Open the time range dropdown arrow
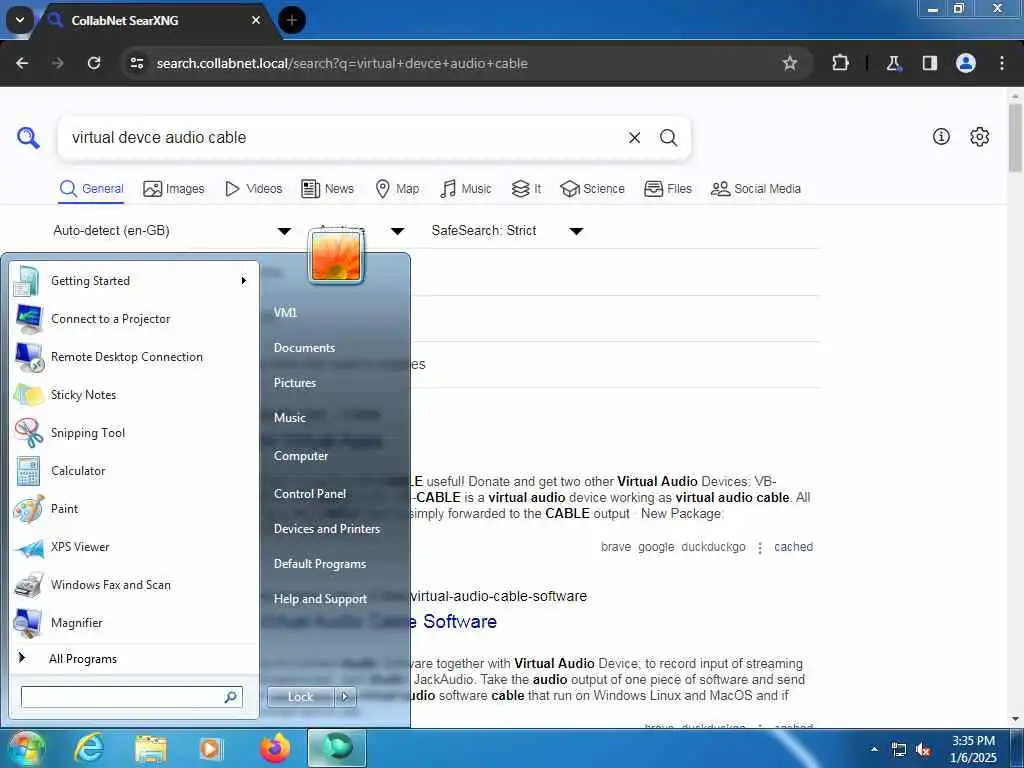Viewport: 1024px width, 768px height. point(397,231)
